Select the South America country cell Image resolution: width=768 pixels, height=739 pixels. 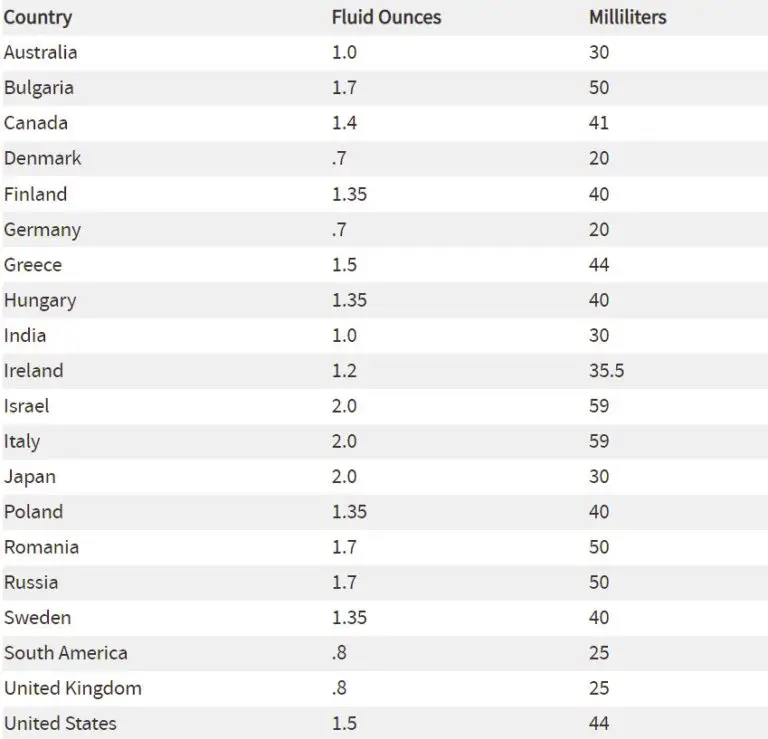[x=65, y=653]
